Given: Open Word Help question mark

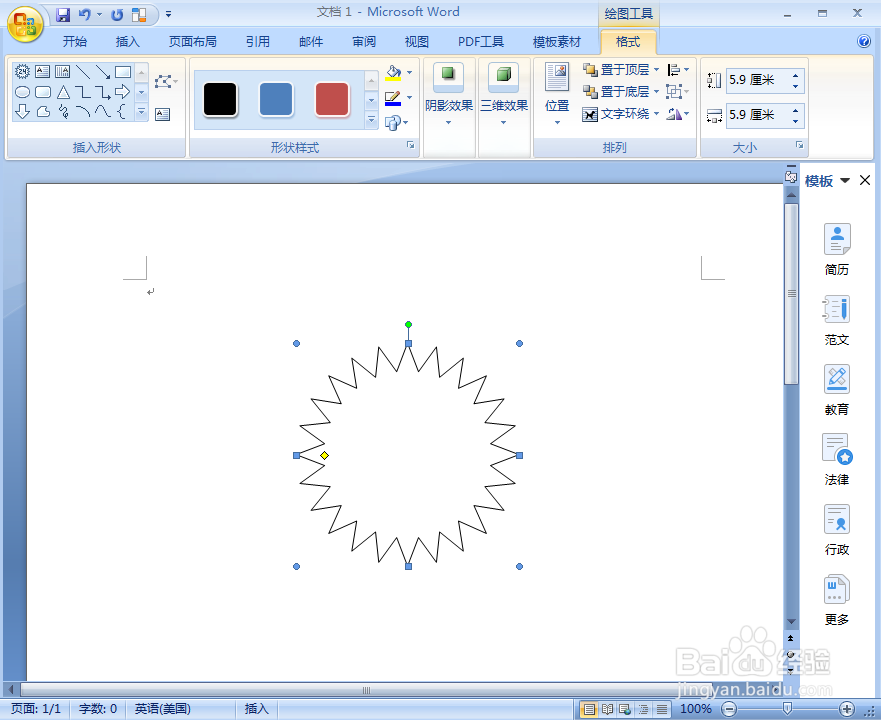Looking at the screenshot, I should tap(864, 41).
